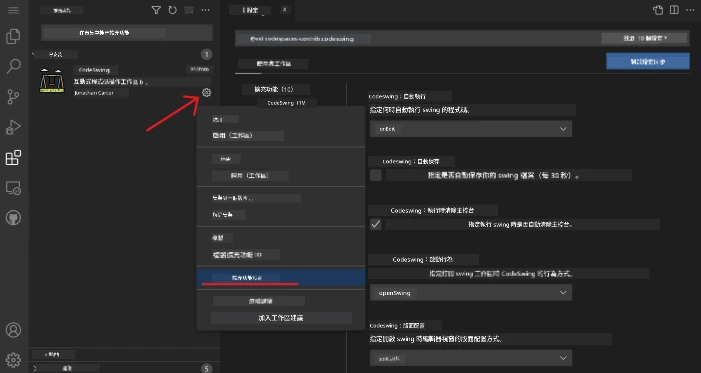
Task: Select the fourth context menu entry with '(工作區)'
Action: point(281,176)
